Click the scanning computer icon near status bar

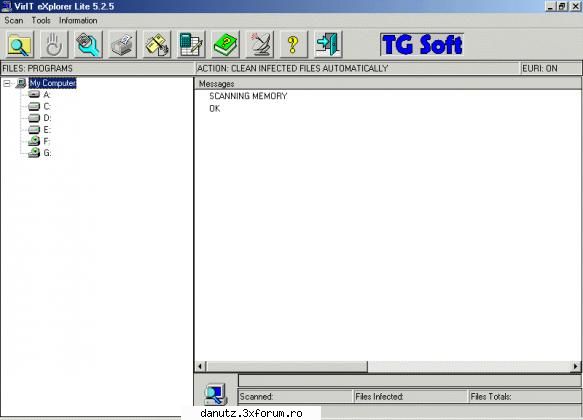point(215,394)
